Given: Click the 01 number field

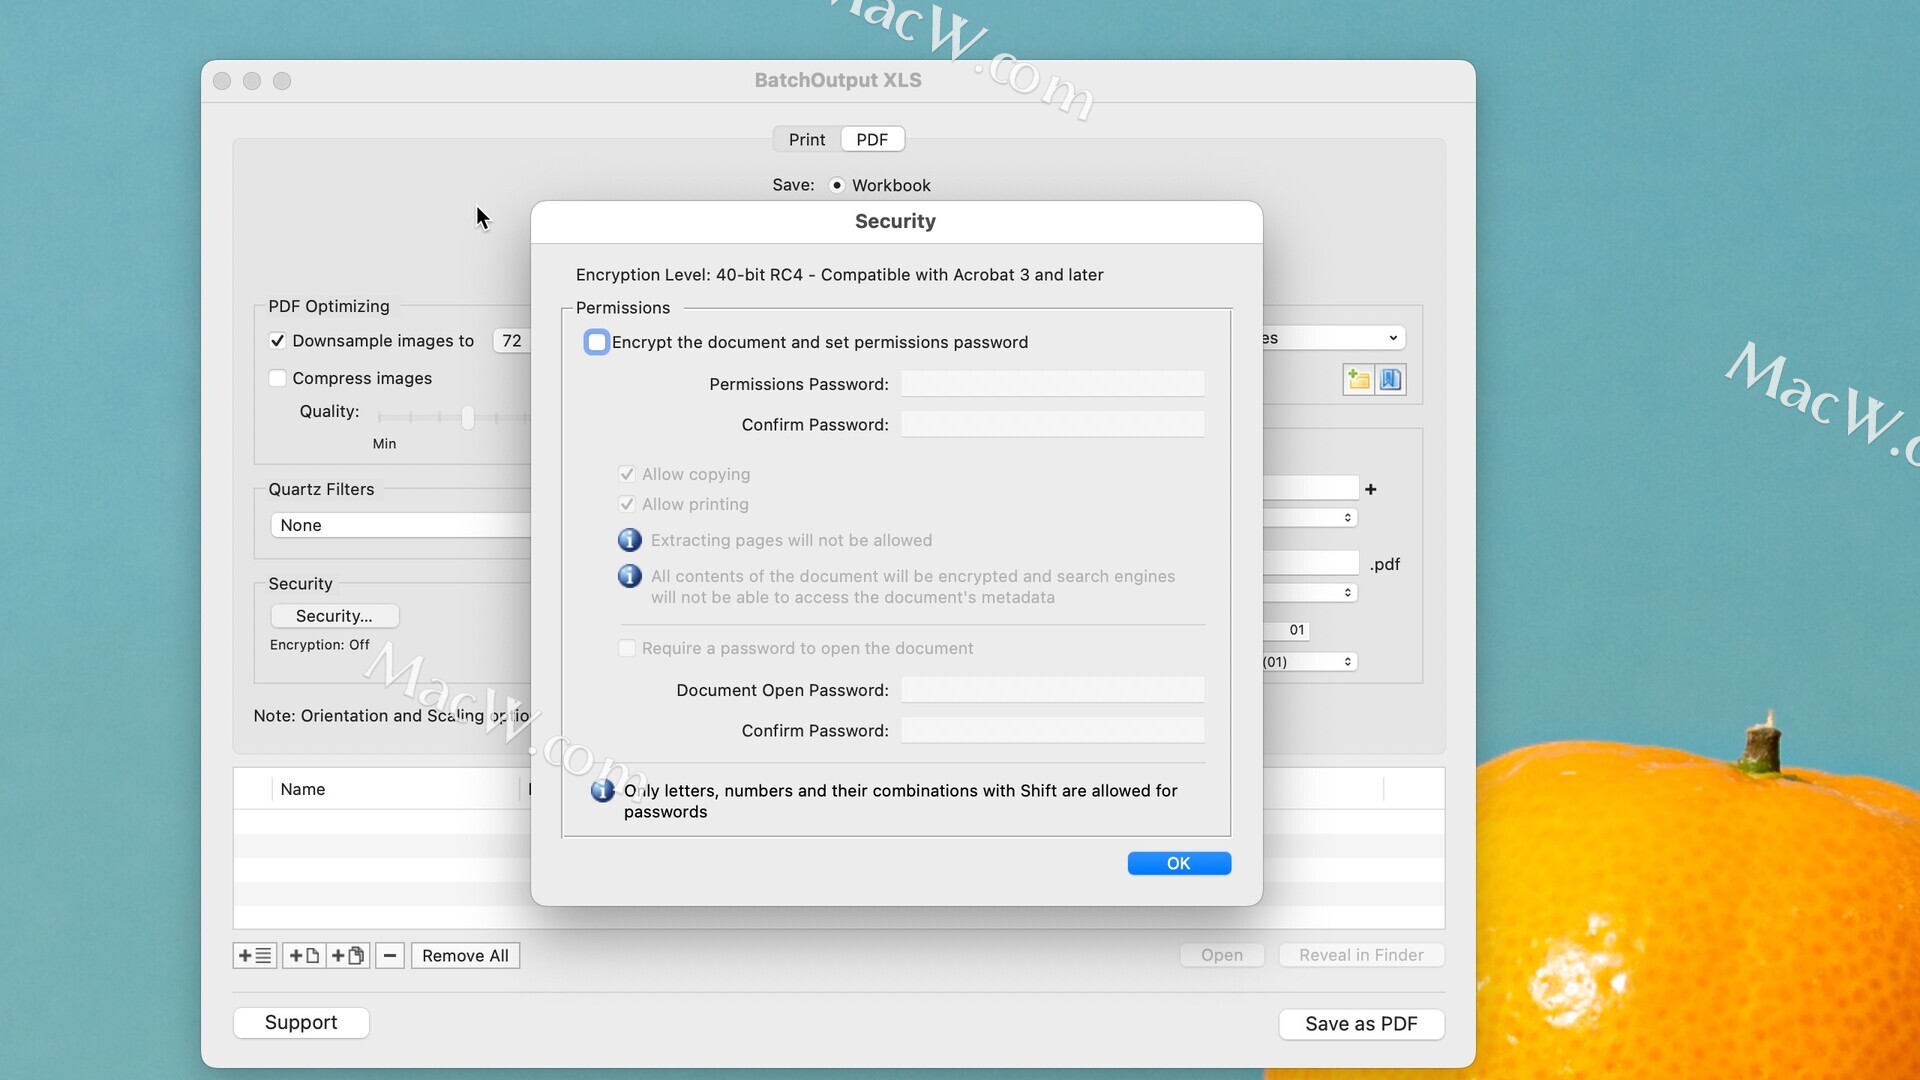Looking at the screenshot, I should pos(1286,630).
